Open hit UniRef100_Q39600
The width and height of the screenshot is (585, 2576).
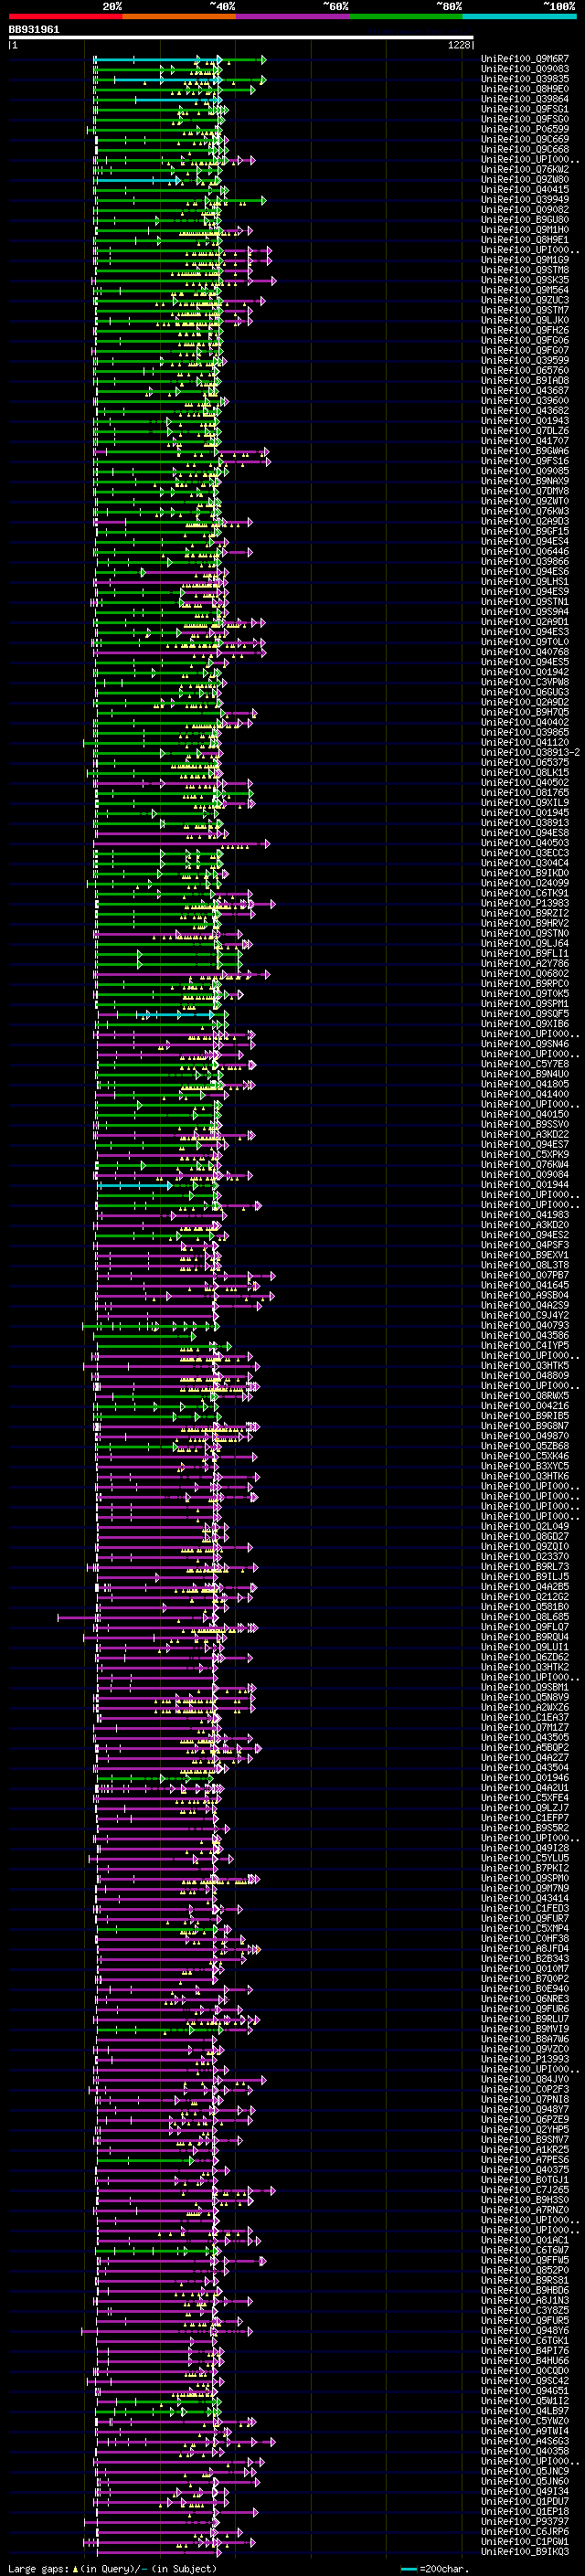tap(525, 401)
